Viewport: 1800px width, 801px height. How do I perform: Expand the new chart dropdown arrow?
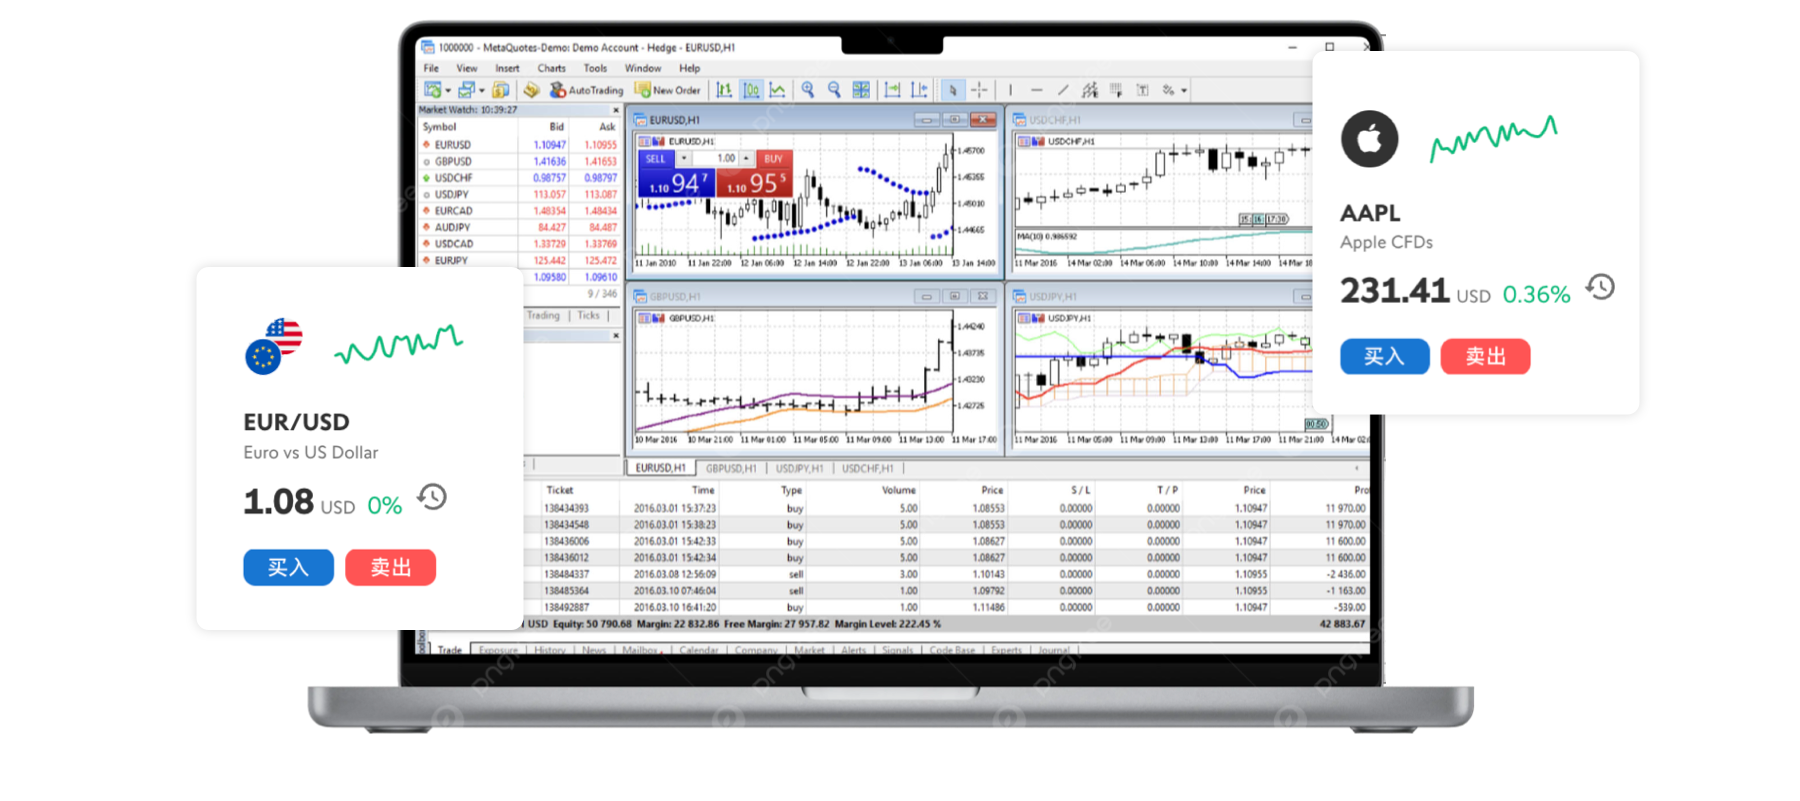[x=448, y=91]
